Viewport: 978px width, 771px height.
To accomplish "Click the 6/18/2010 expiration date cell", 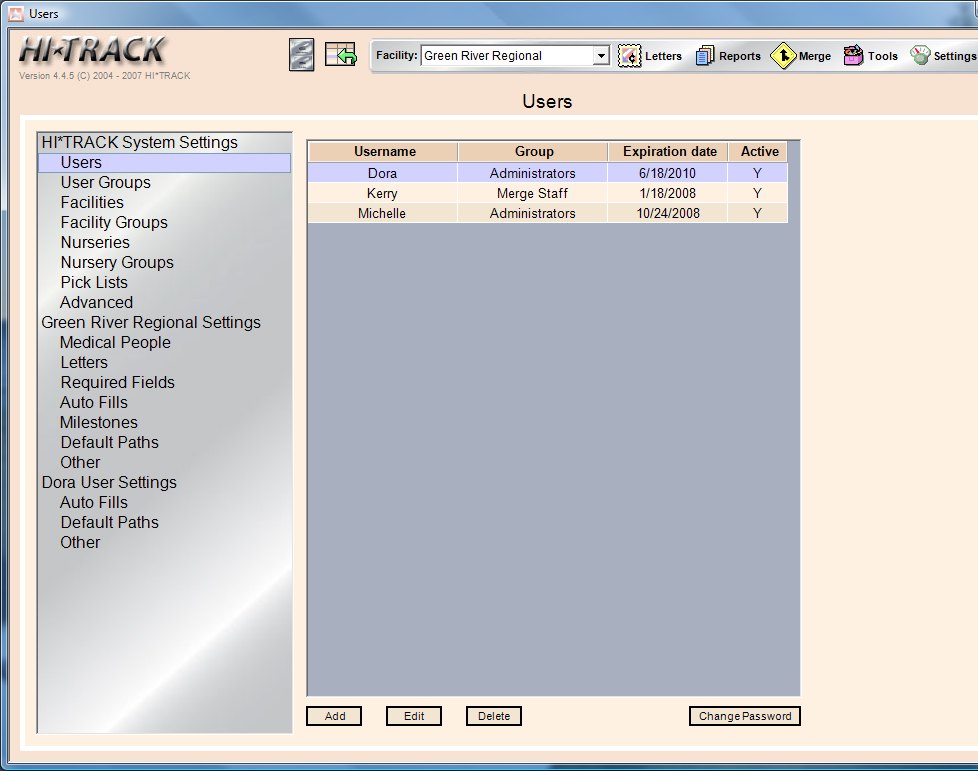I will [x=667, y=173].
